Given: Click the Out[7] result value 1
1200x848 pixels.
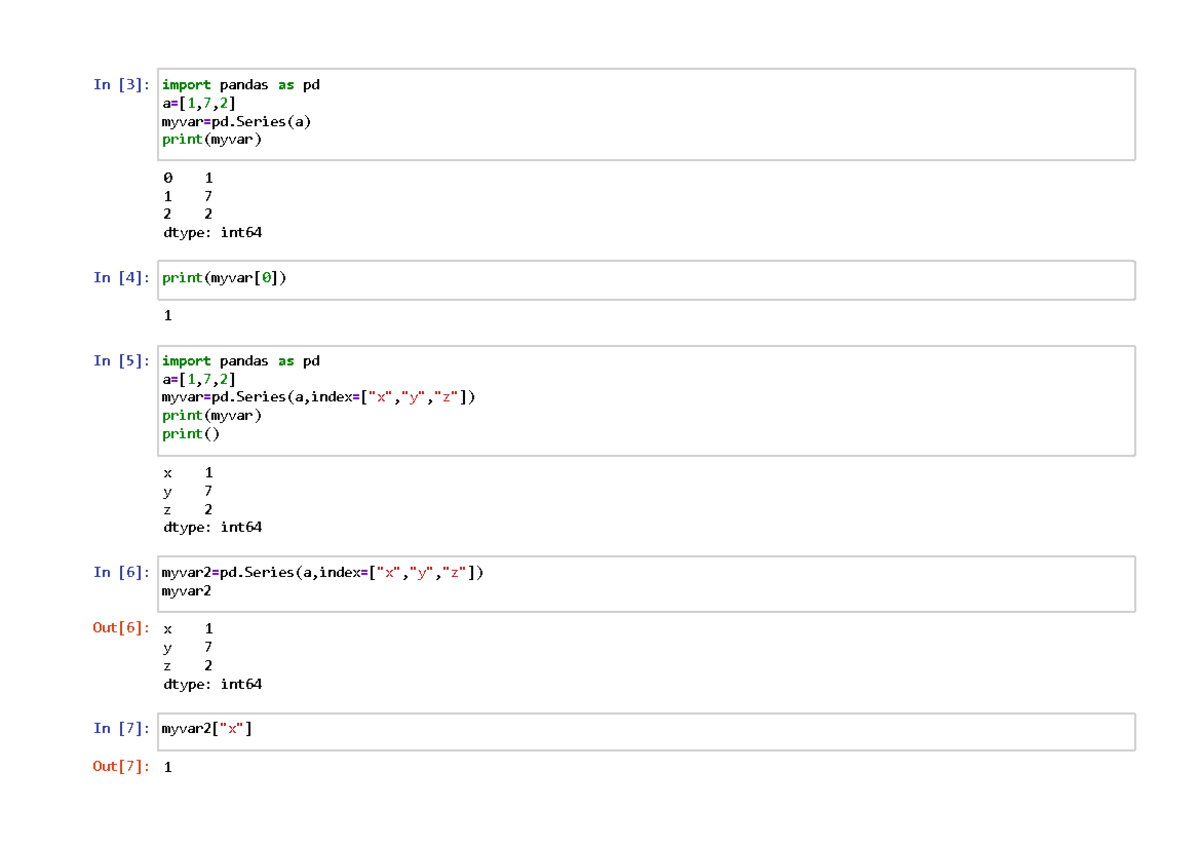Looking at the screenshot, I should 168,767.
